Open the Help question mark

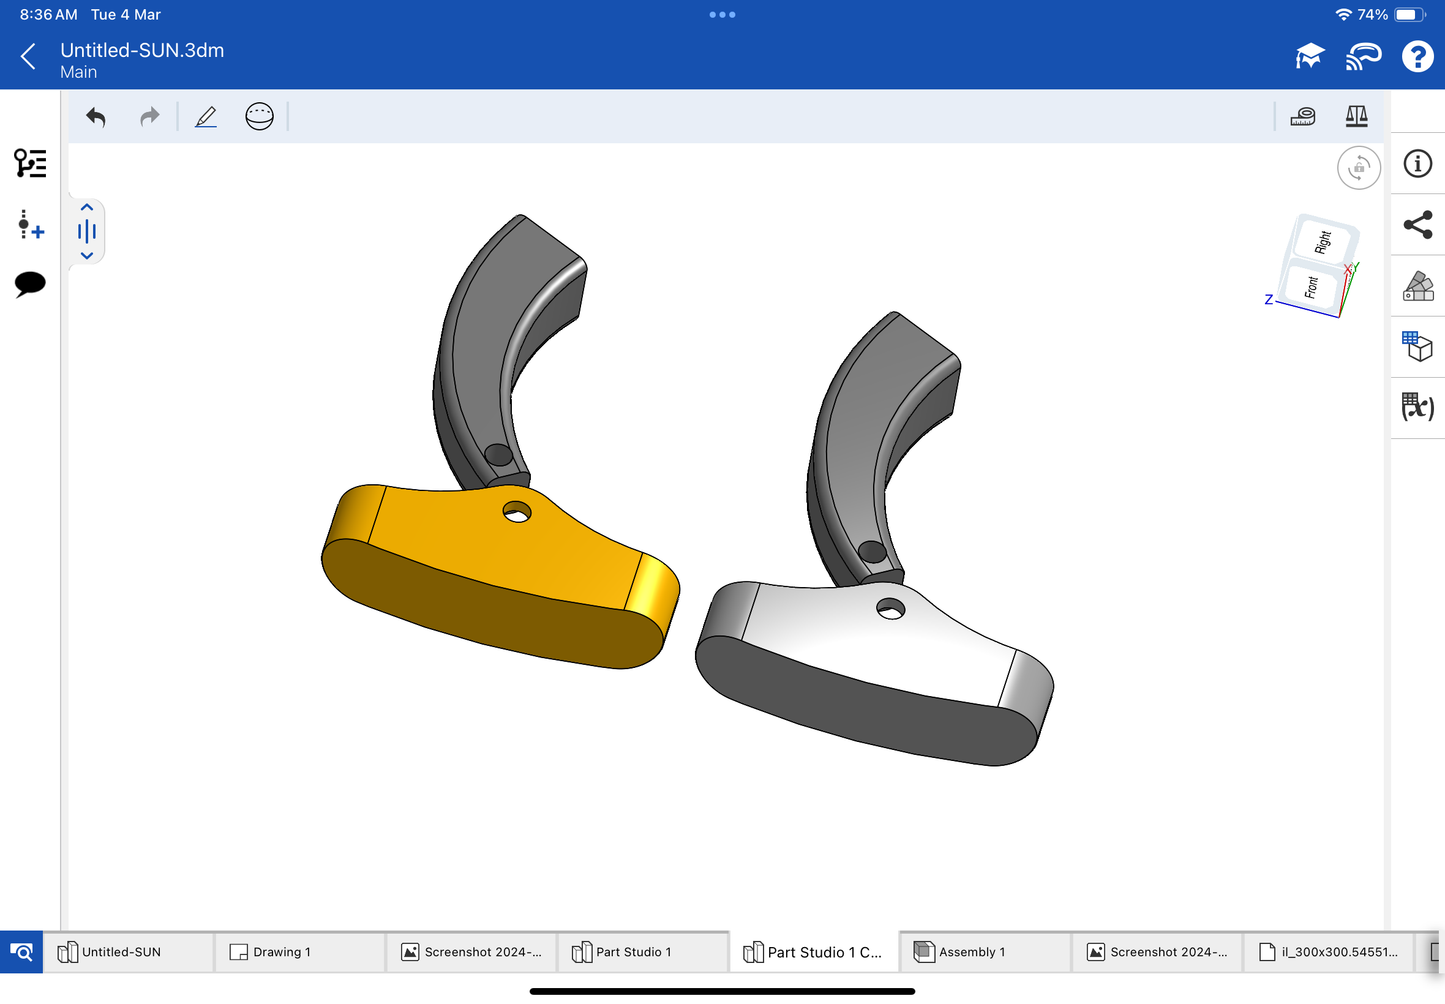pyautogui.click(x=1417, y=57)
